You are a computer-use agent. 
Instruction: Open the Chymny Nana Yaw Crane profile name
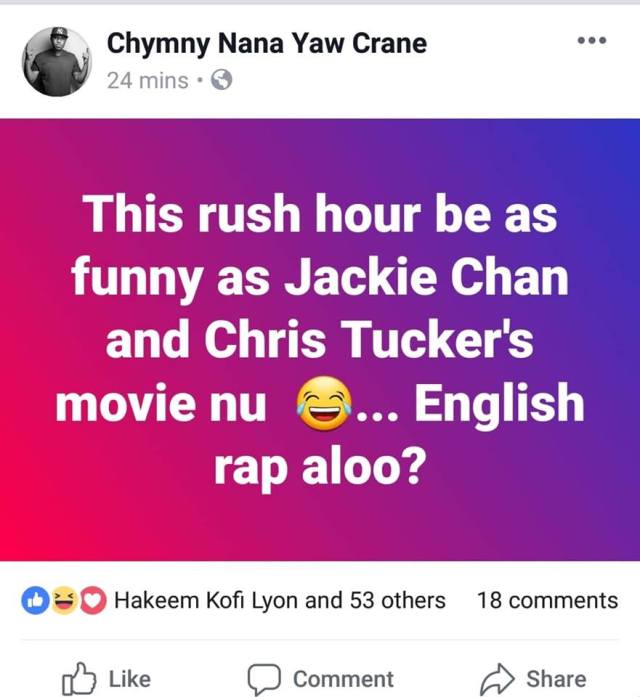pyautogui.click(x=267, y=44)
